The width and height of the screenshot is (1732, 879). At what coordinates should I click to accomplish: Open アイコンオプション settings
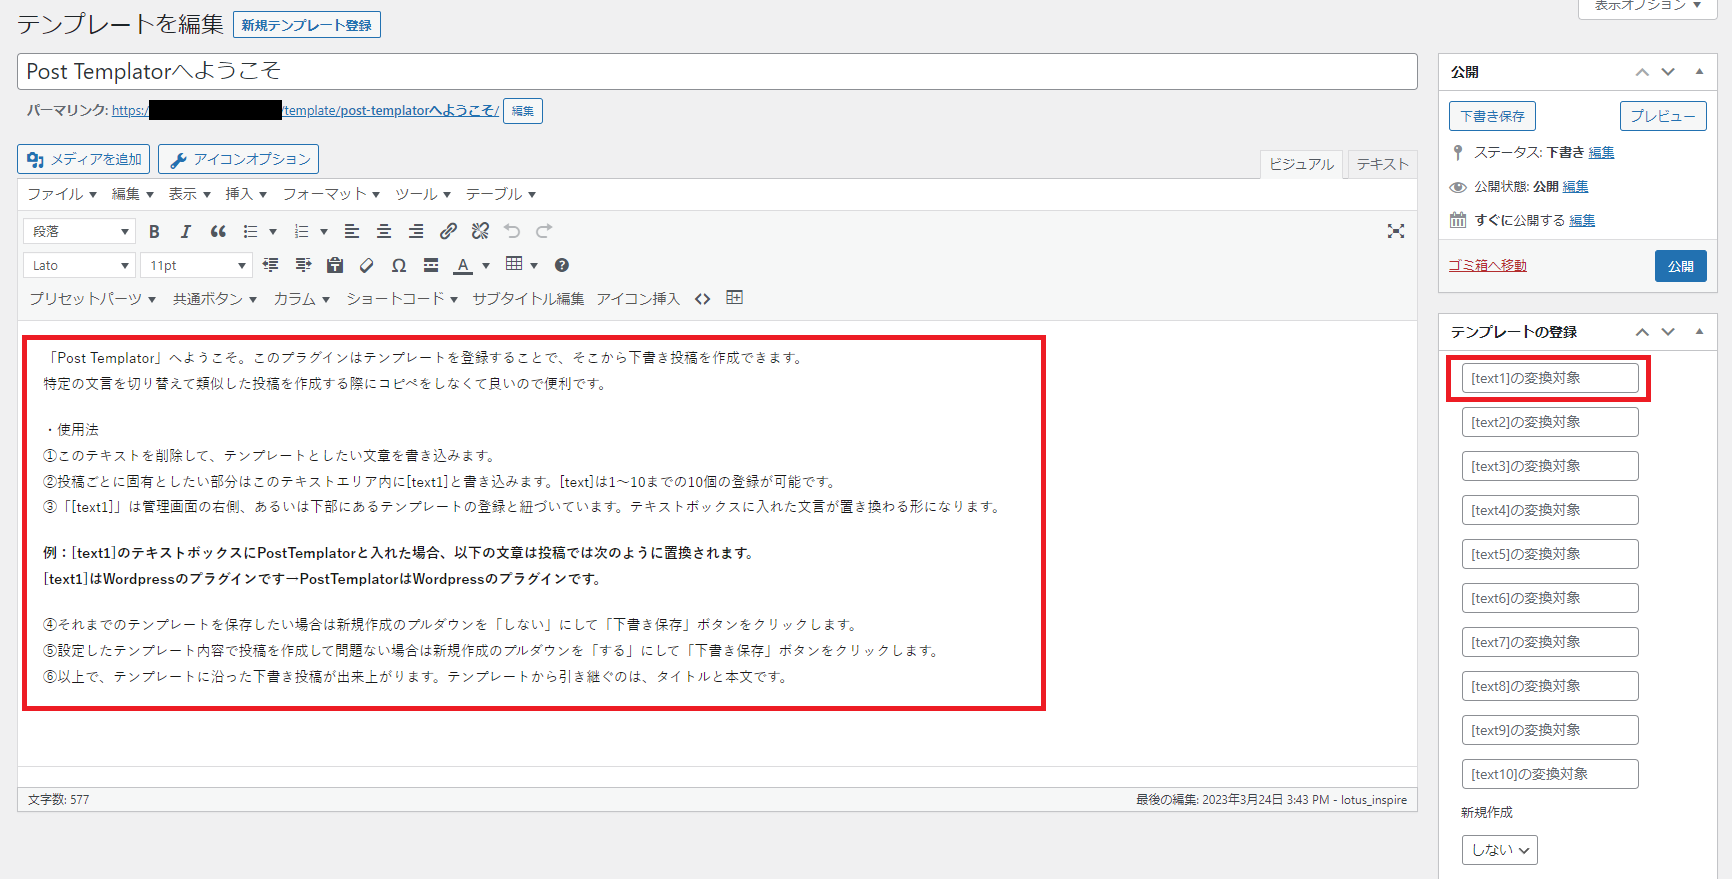239,159
